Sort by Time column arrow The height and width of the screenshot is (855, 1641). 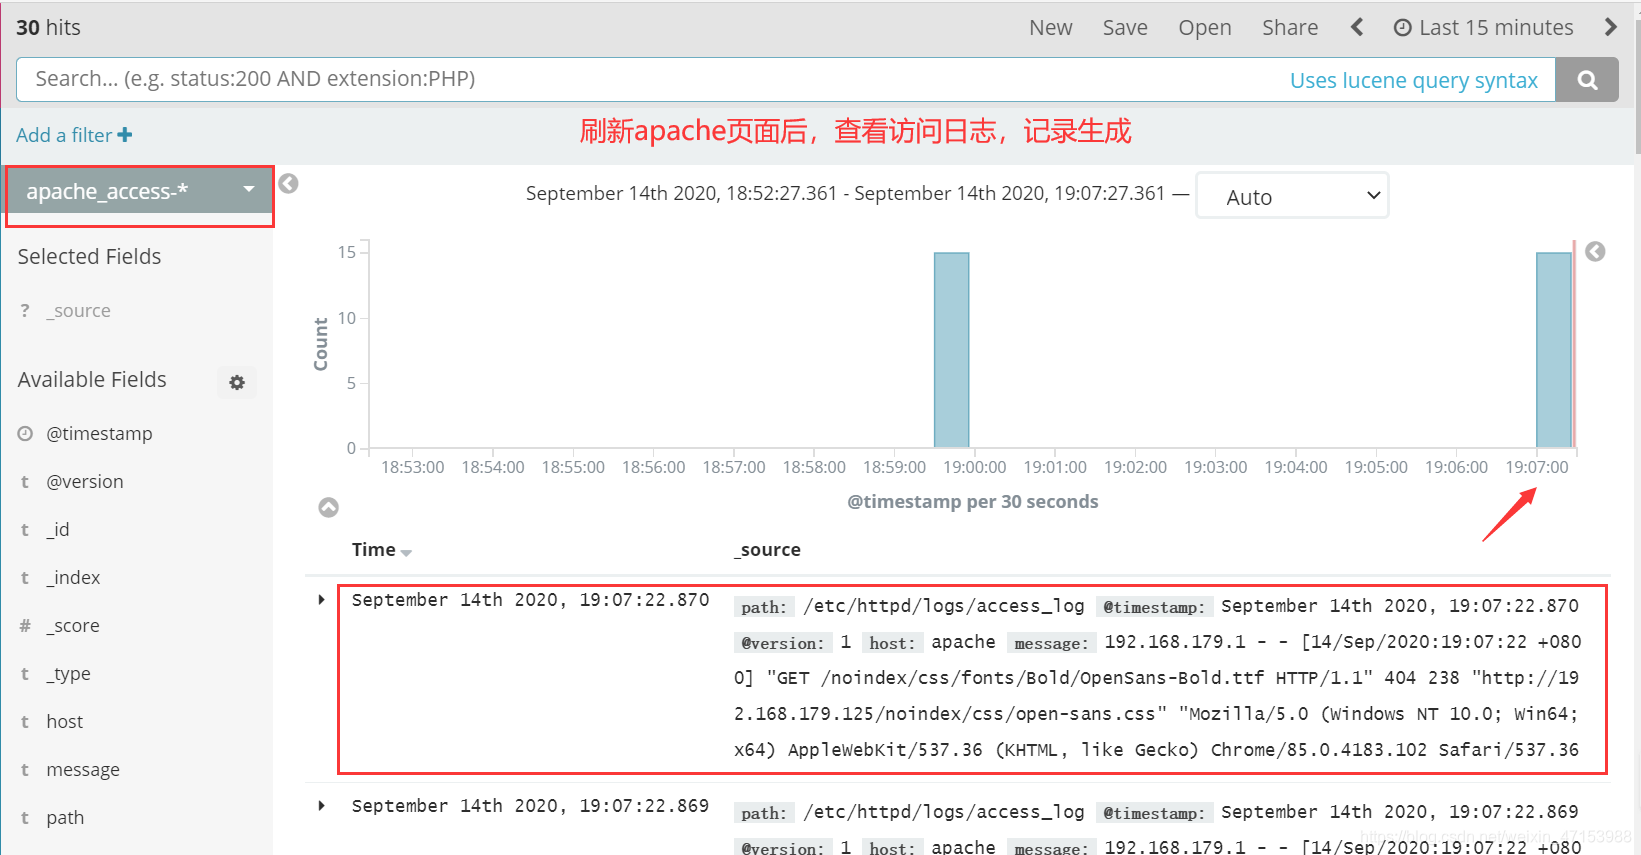(406, 552)
